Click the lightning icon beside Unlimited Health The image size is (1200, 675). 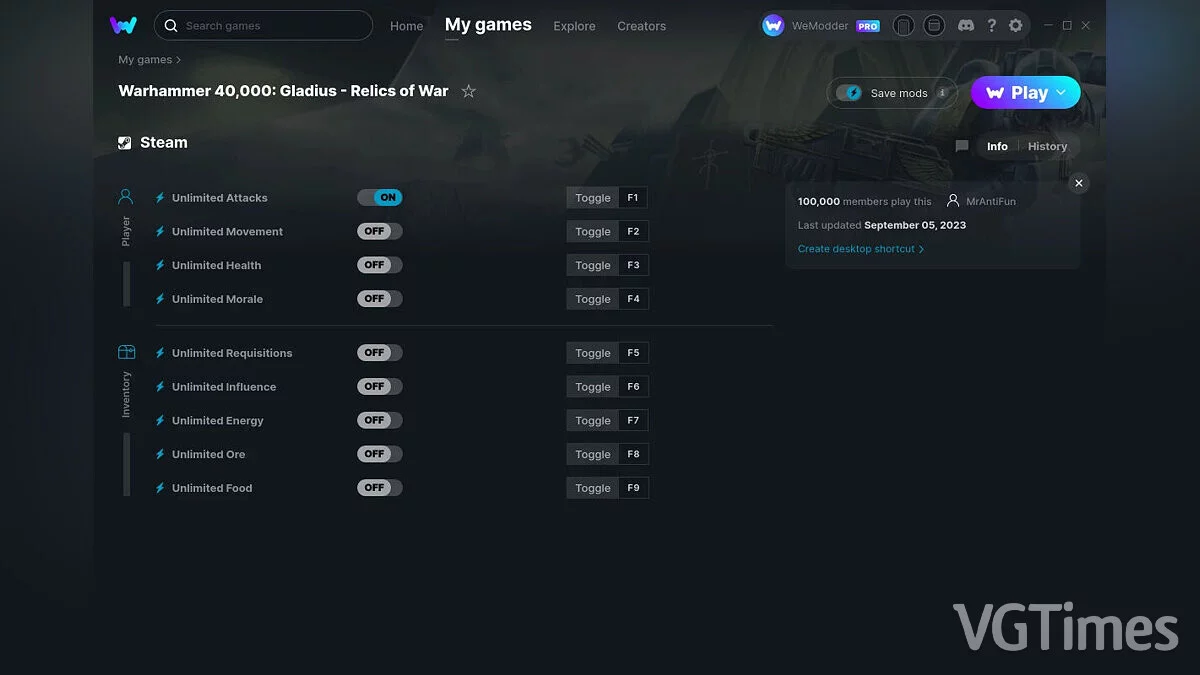pos(160,266)
